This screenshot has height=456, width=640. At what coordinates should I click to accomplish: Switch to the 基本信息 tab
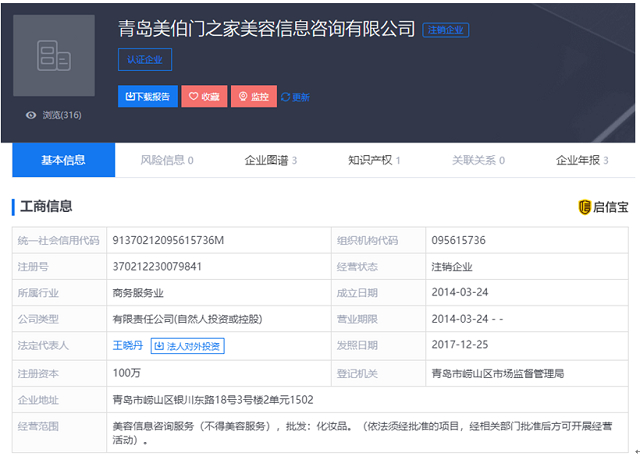(x=63, y=160)
